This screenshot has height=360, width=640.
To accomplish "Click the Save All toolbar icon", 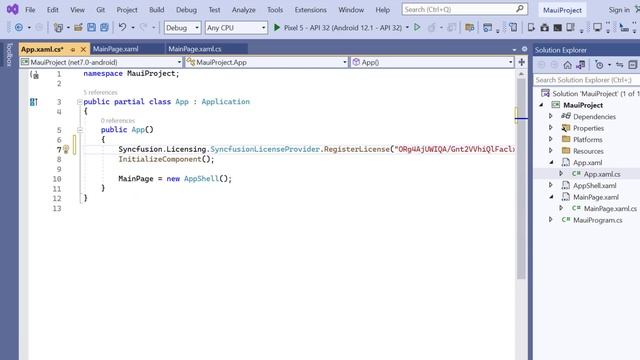I will pyautogui.click(x=104, y=28).
